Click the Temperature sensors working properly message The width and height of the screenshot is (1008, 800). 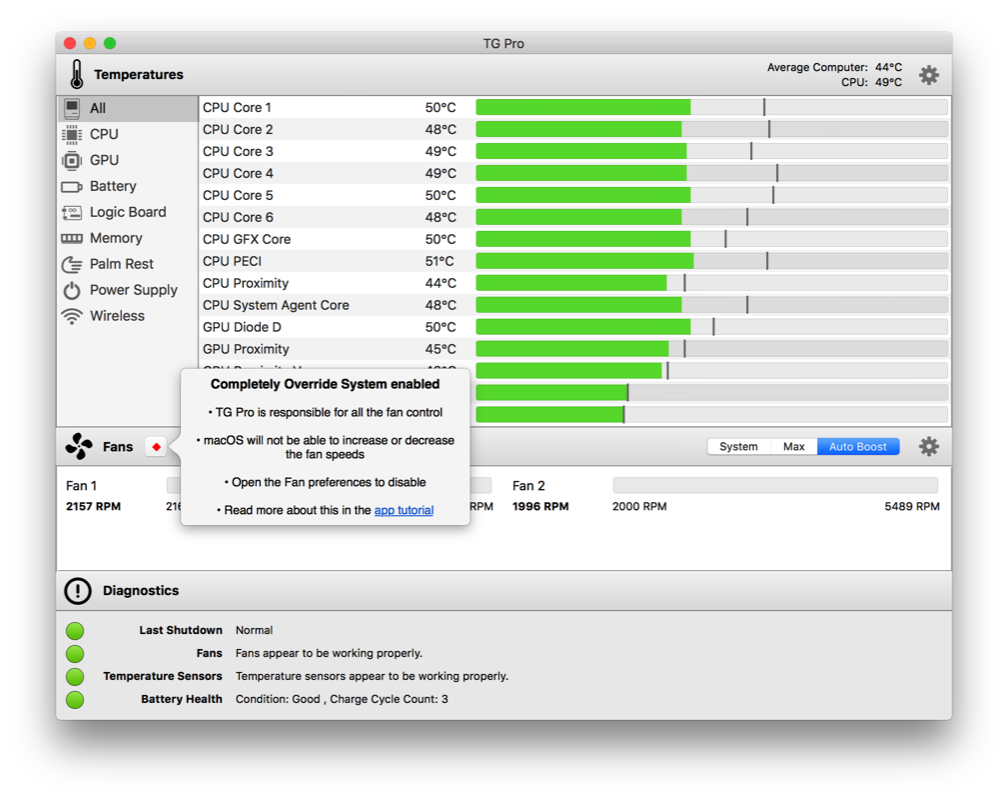(372, 676)
